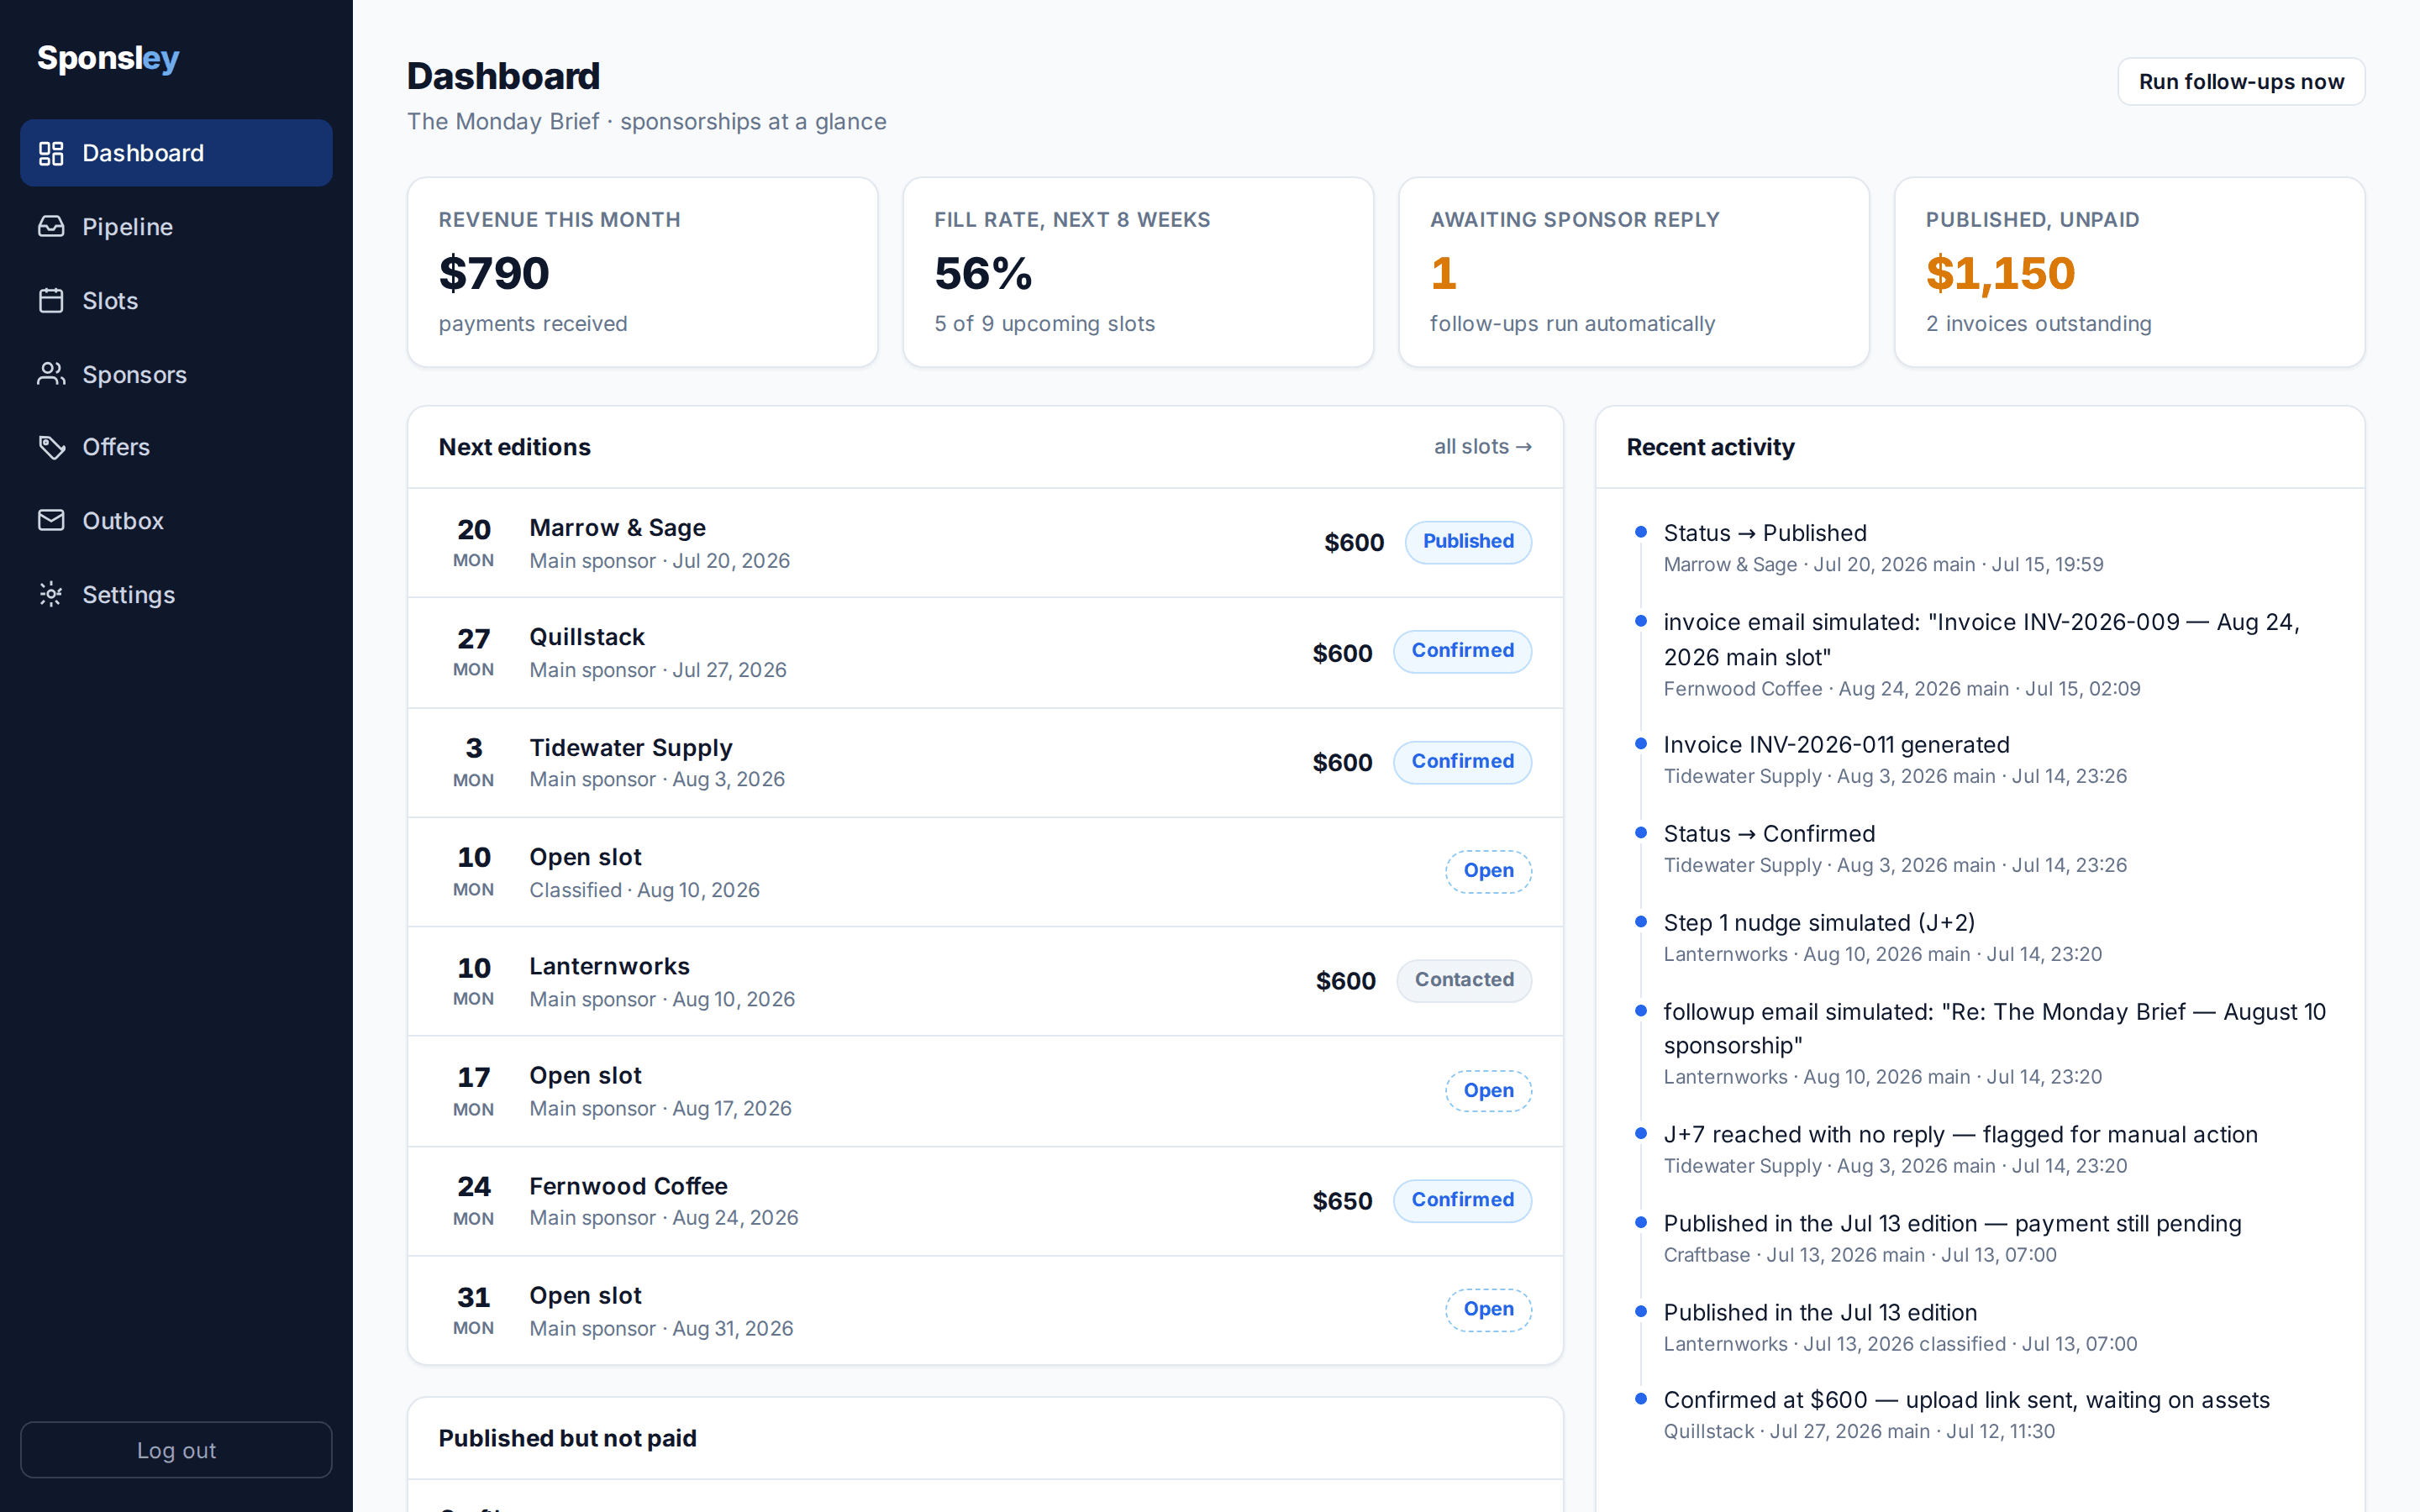The width and height of the screenshot is (2420, 1512).
Task: Click the Confirmed badge for Quillstack
Action: click(1462, 651)
